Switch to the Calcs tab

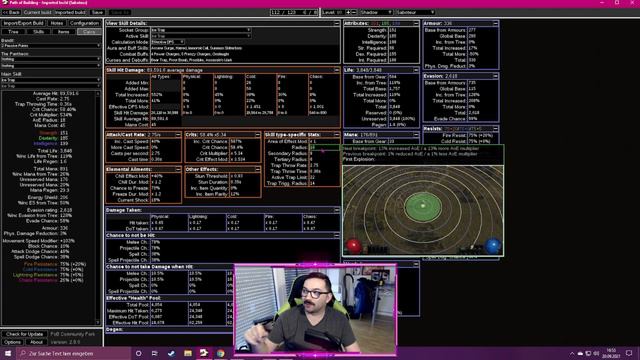pyautogui.click(x=89, y=31)
